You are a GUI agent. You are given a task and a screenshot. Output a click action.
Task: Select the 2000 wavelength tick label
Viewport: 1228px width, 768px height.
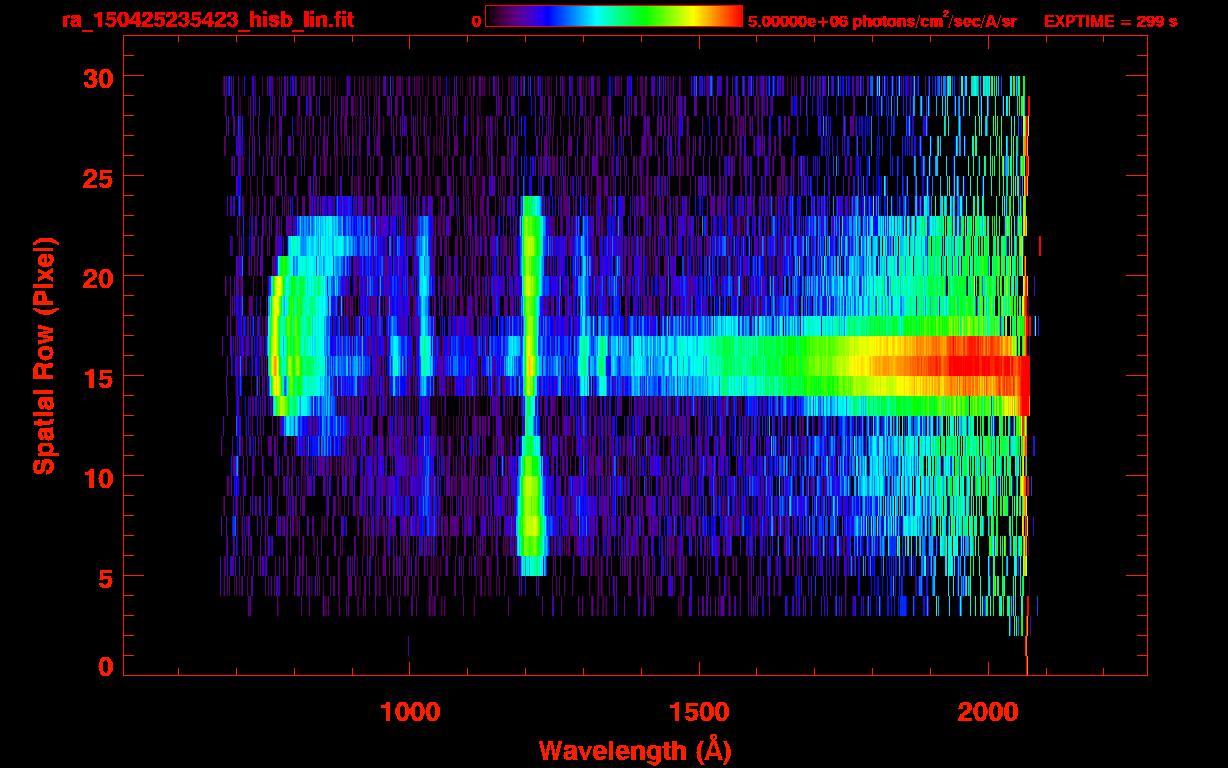click(x=988, y=712)
